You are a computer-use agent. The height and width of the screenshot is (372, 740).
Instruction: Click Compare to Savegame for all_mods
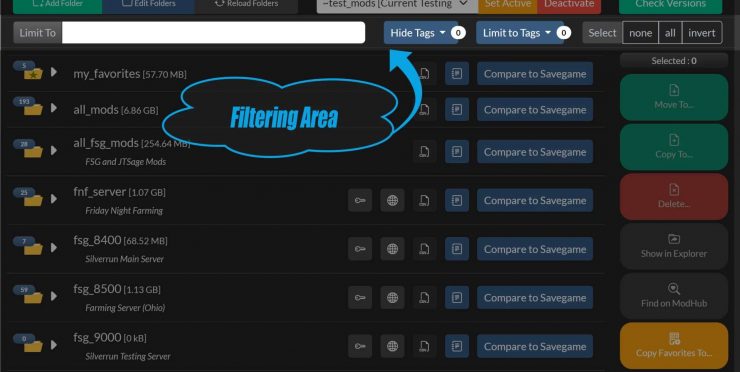[x=535, y=110]
